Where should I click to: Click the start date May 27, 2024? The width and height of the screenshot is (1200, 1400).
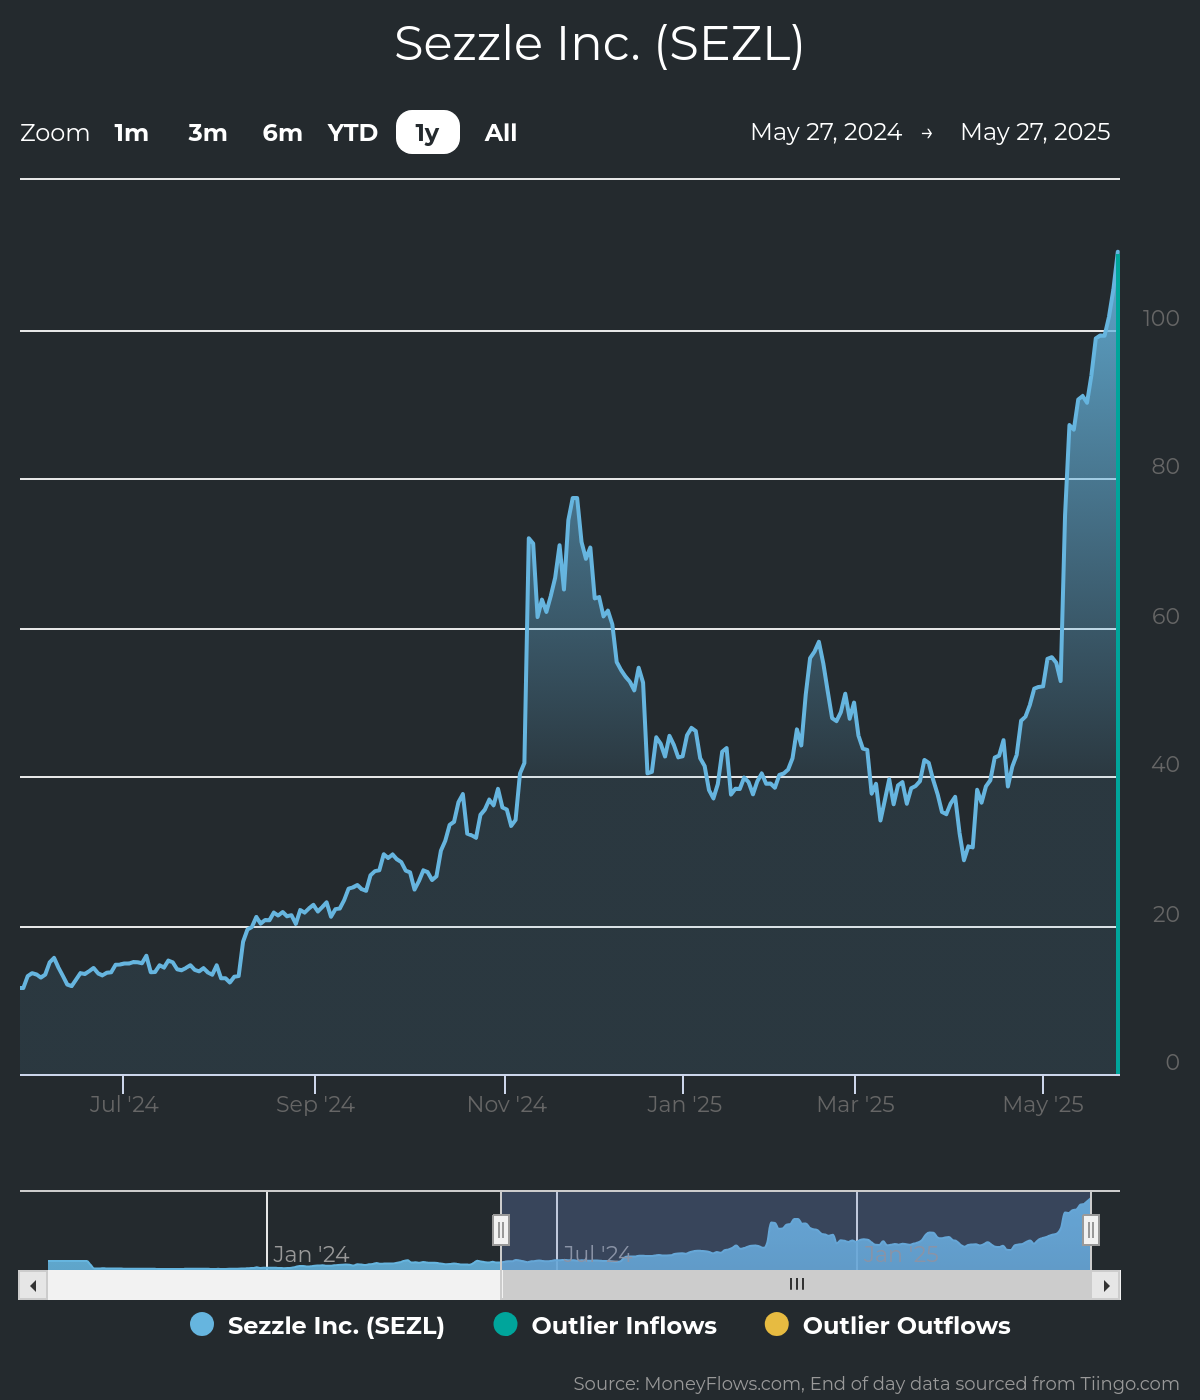point(826,132)
